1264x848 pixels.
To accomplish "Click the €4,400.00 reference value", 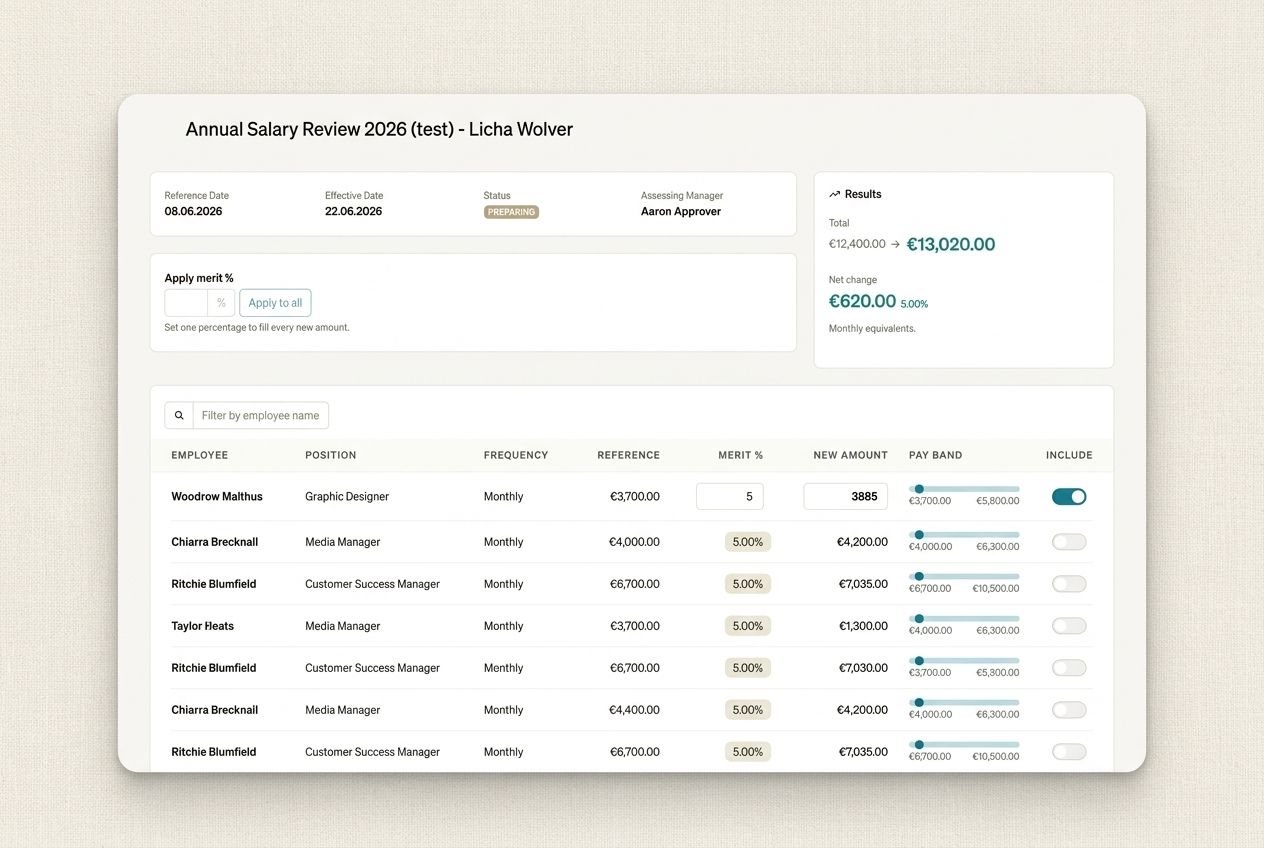I will pos(635,710).
